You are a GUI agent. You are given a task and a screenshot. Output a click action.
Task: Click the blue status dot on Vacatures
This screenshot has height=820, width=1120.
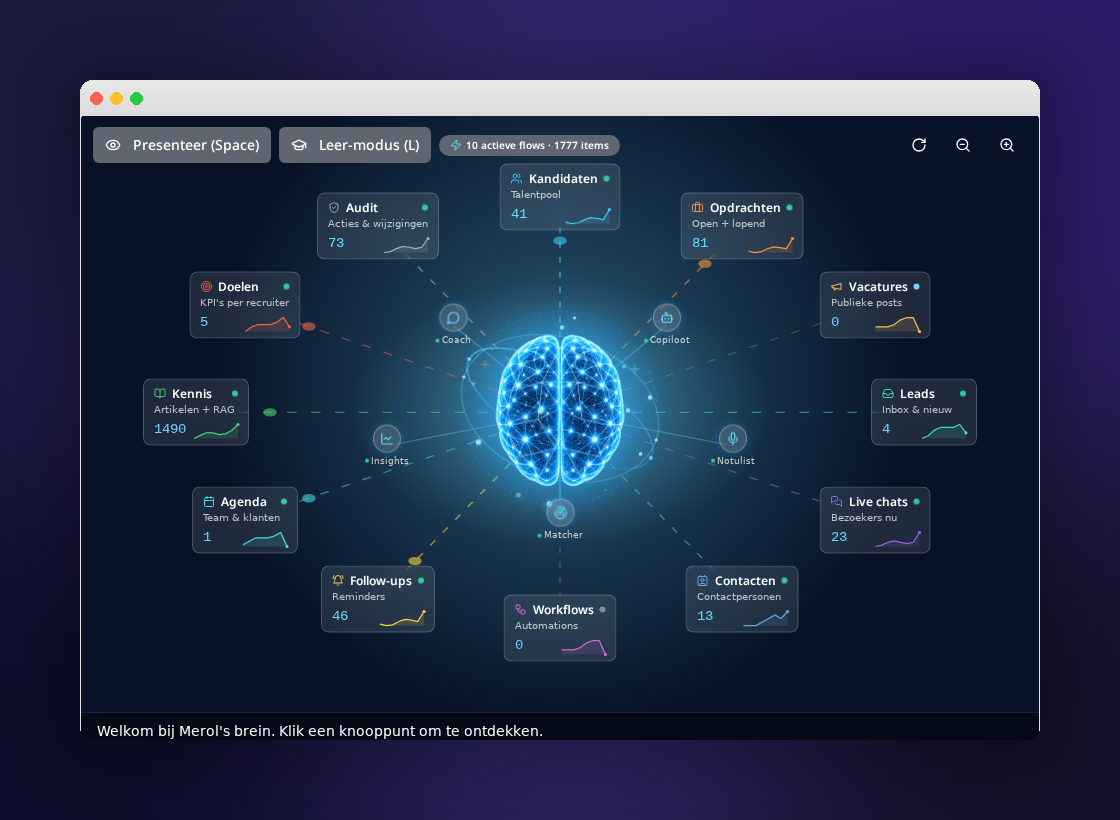(916, 286)
